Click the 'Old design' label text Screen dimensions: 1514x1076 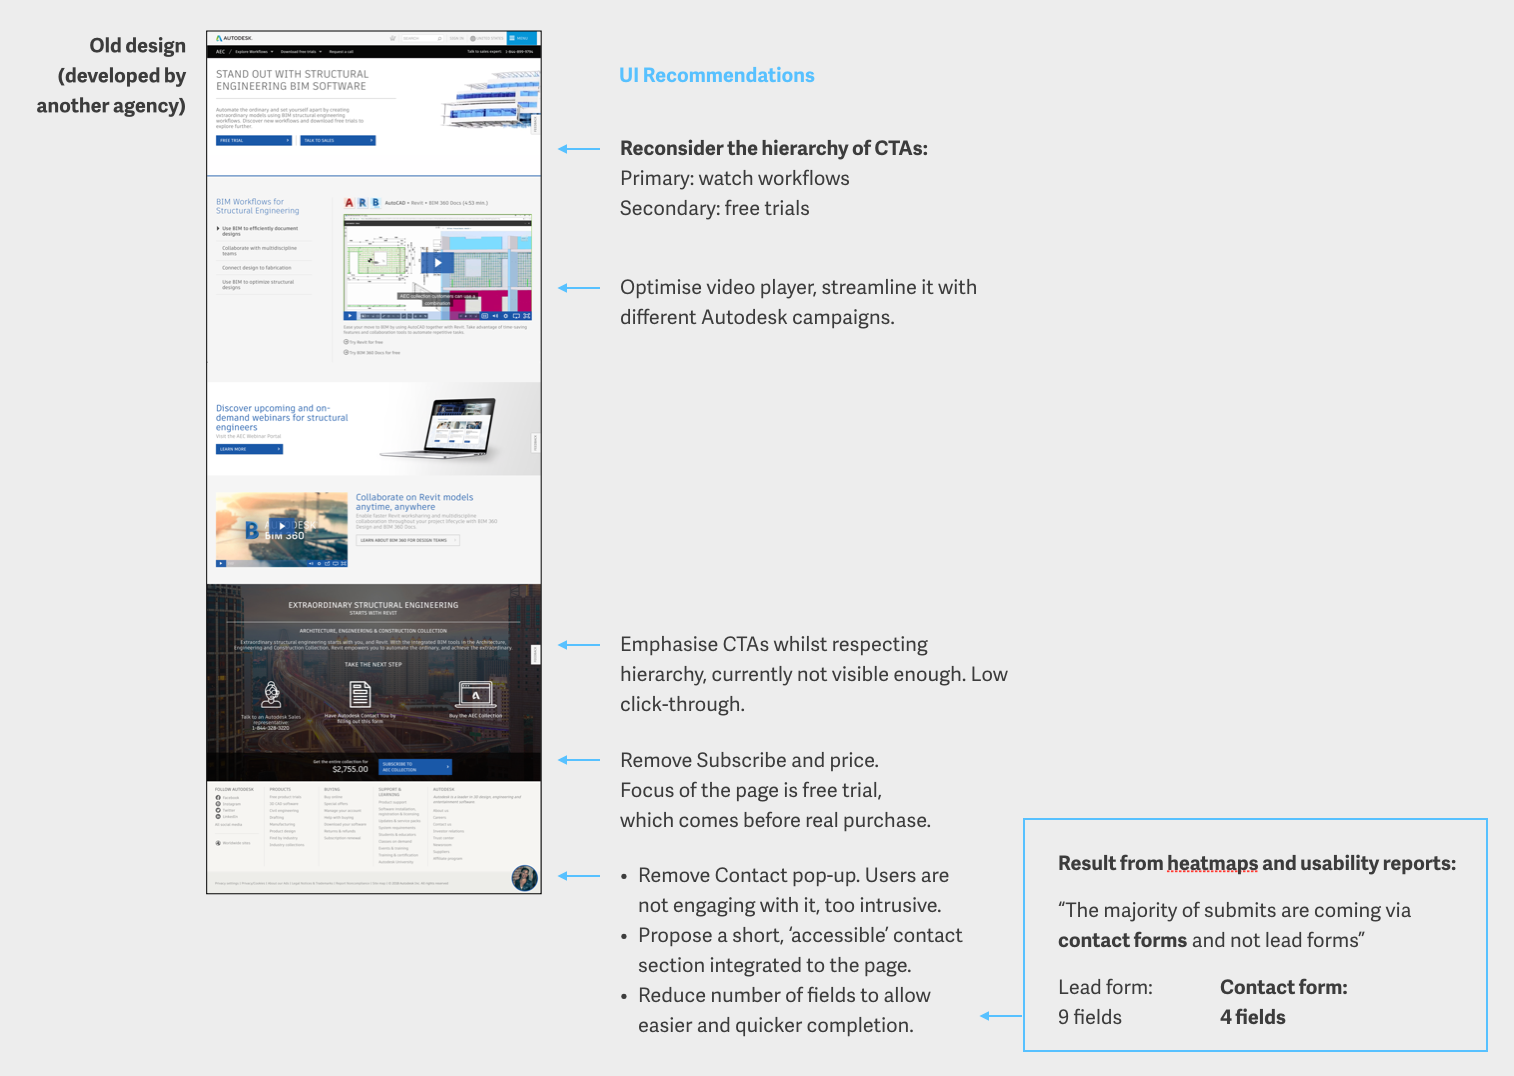137,45
